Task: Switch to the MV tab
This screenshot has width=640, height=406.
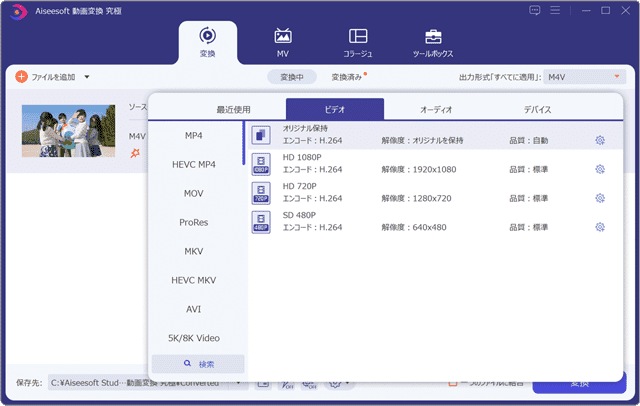Action: (282, 42)
